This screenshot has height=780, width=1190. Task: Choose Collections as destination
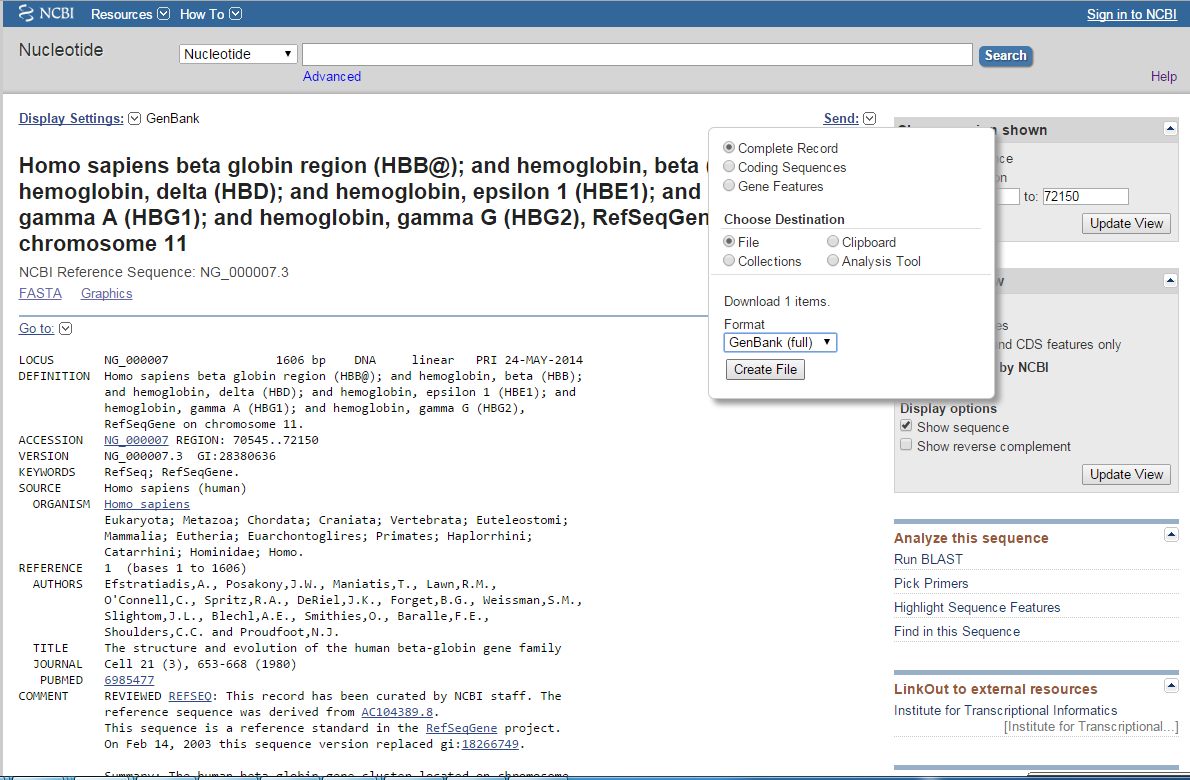(x=729, y=260)
